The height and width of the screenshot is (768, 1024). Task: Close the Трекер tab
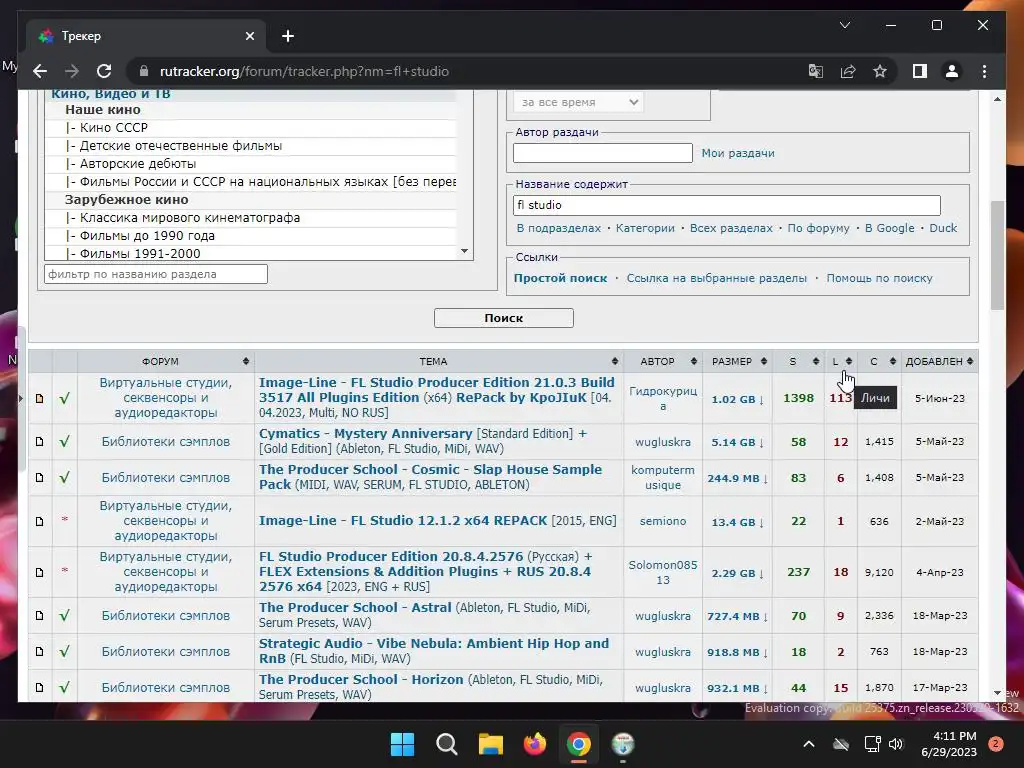pos(249,36)
